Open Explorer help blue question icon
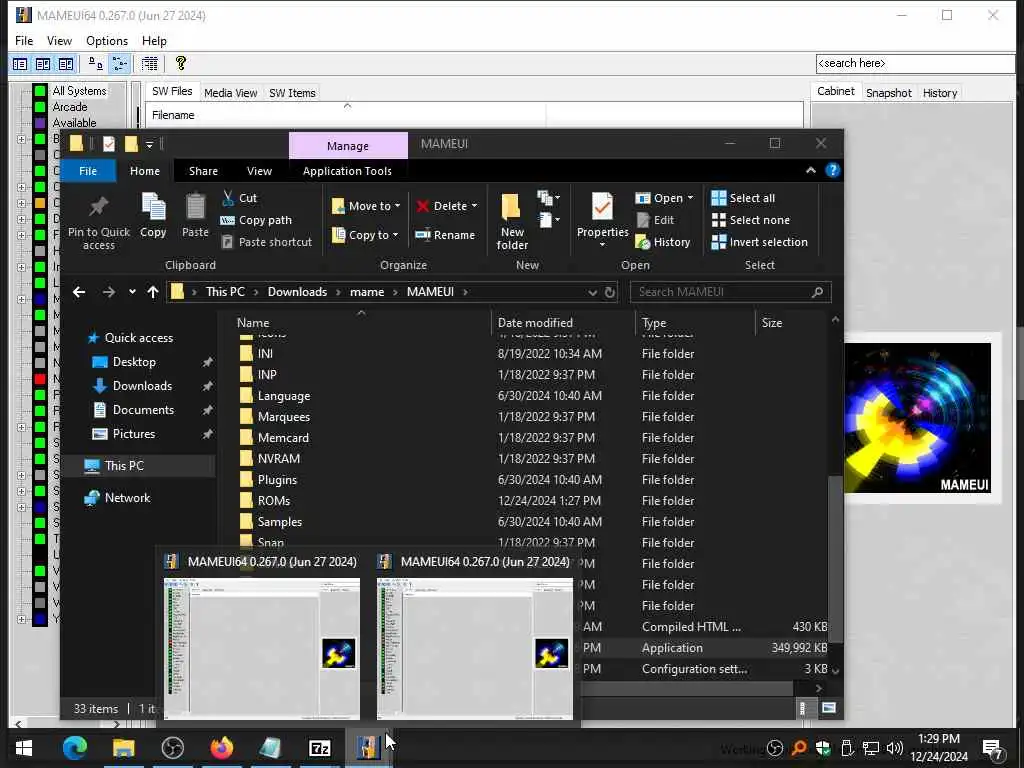This screenshot has height=768, width=1024. pos(833,170)
